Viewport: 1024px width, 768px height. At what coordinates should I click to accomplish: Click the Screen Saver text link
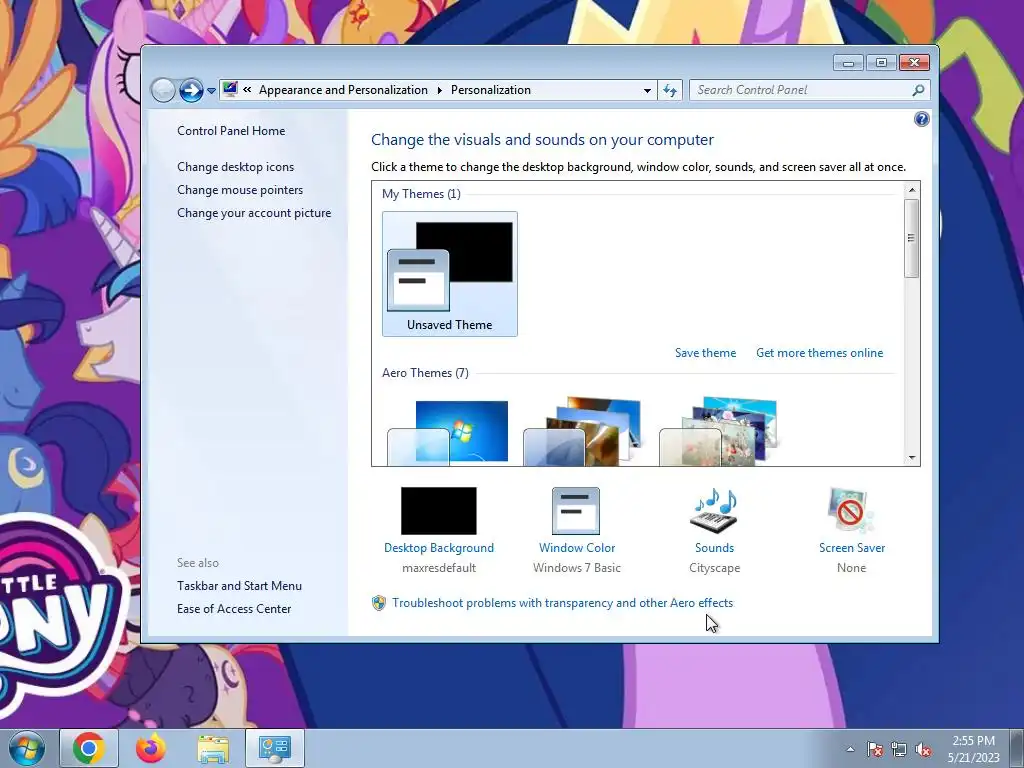coord(852,548)
